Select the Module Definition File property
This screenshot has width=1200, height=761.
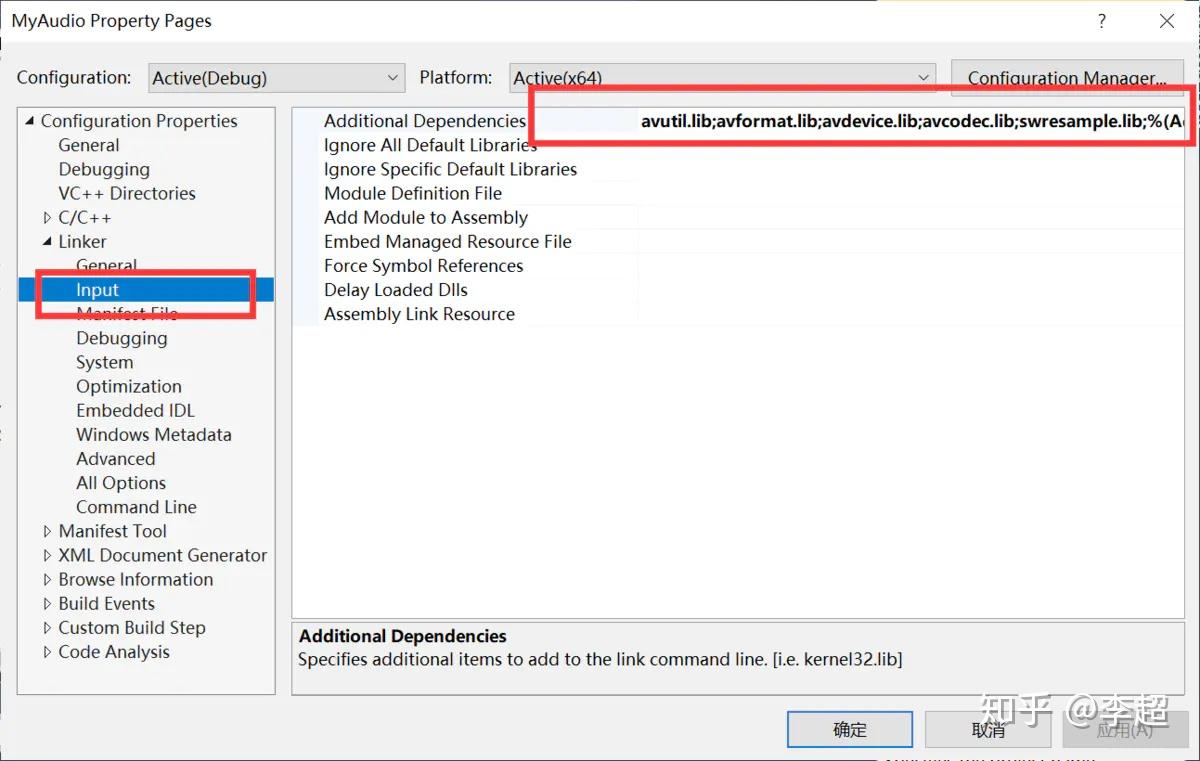point(413,193)
